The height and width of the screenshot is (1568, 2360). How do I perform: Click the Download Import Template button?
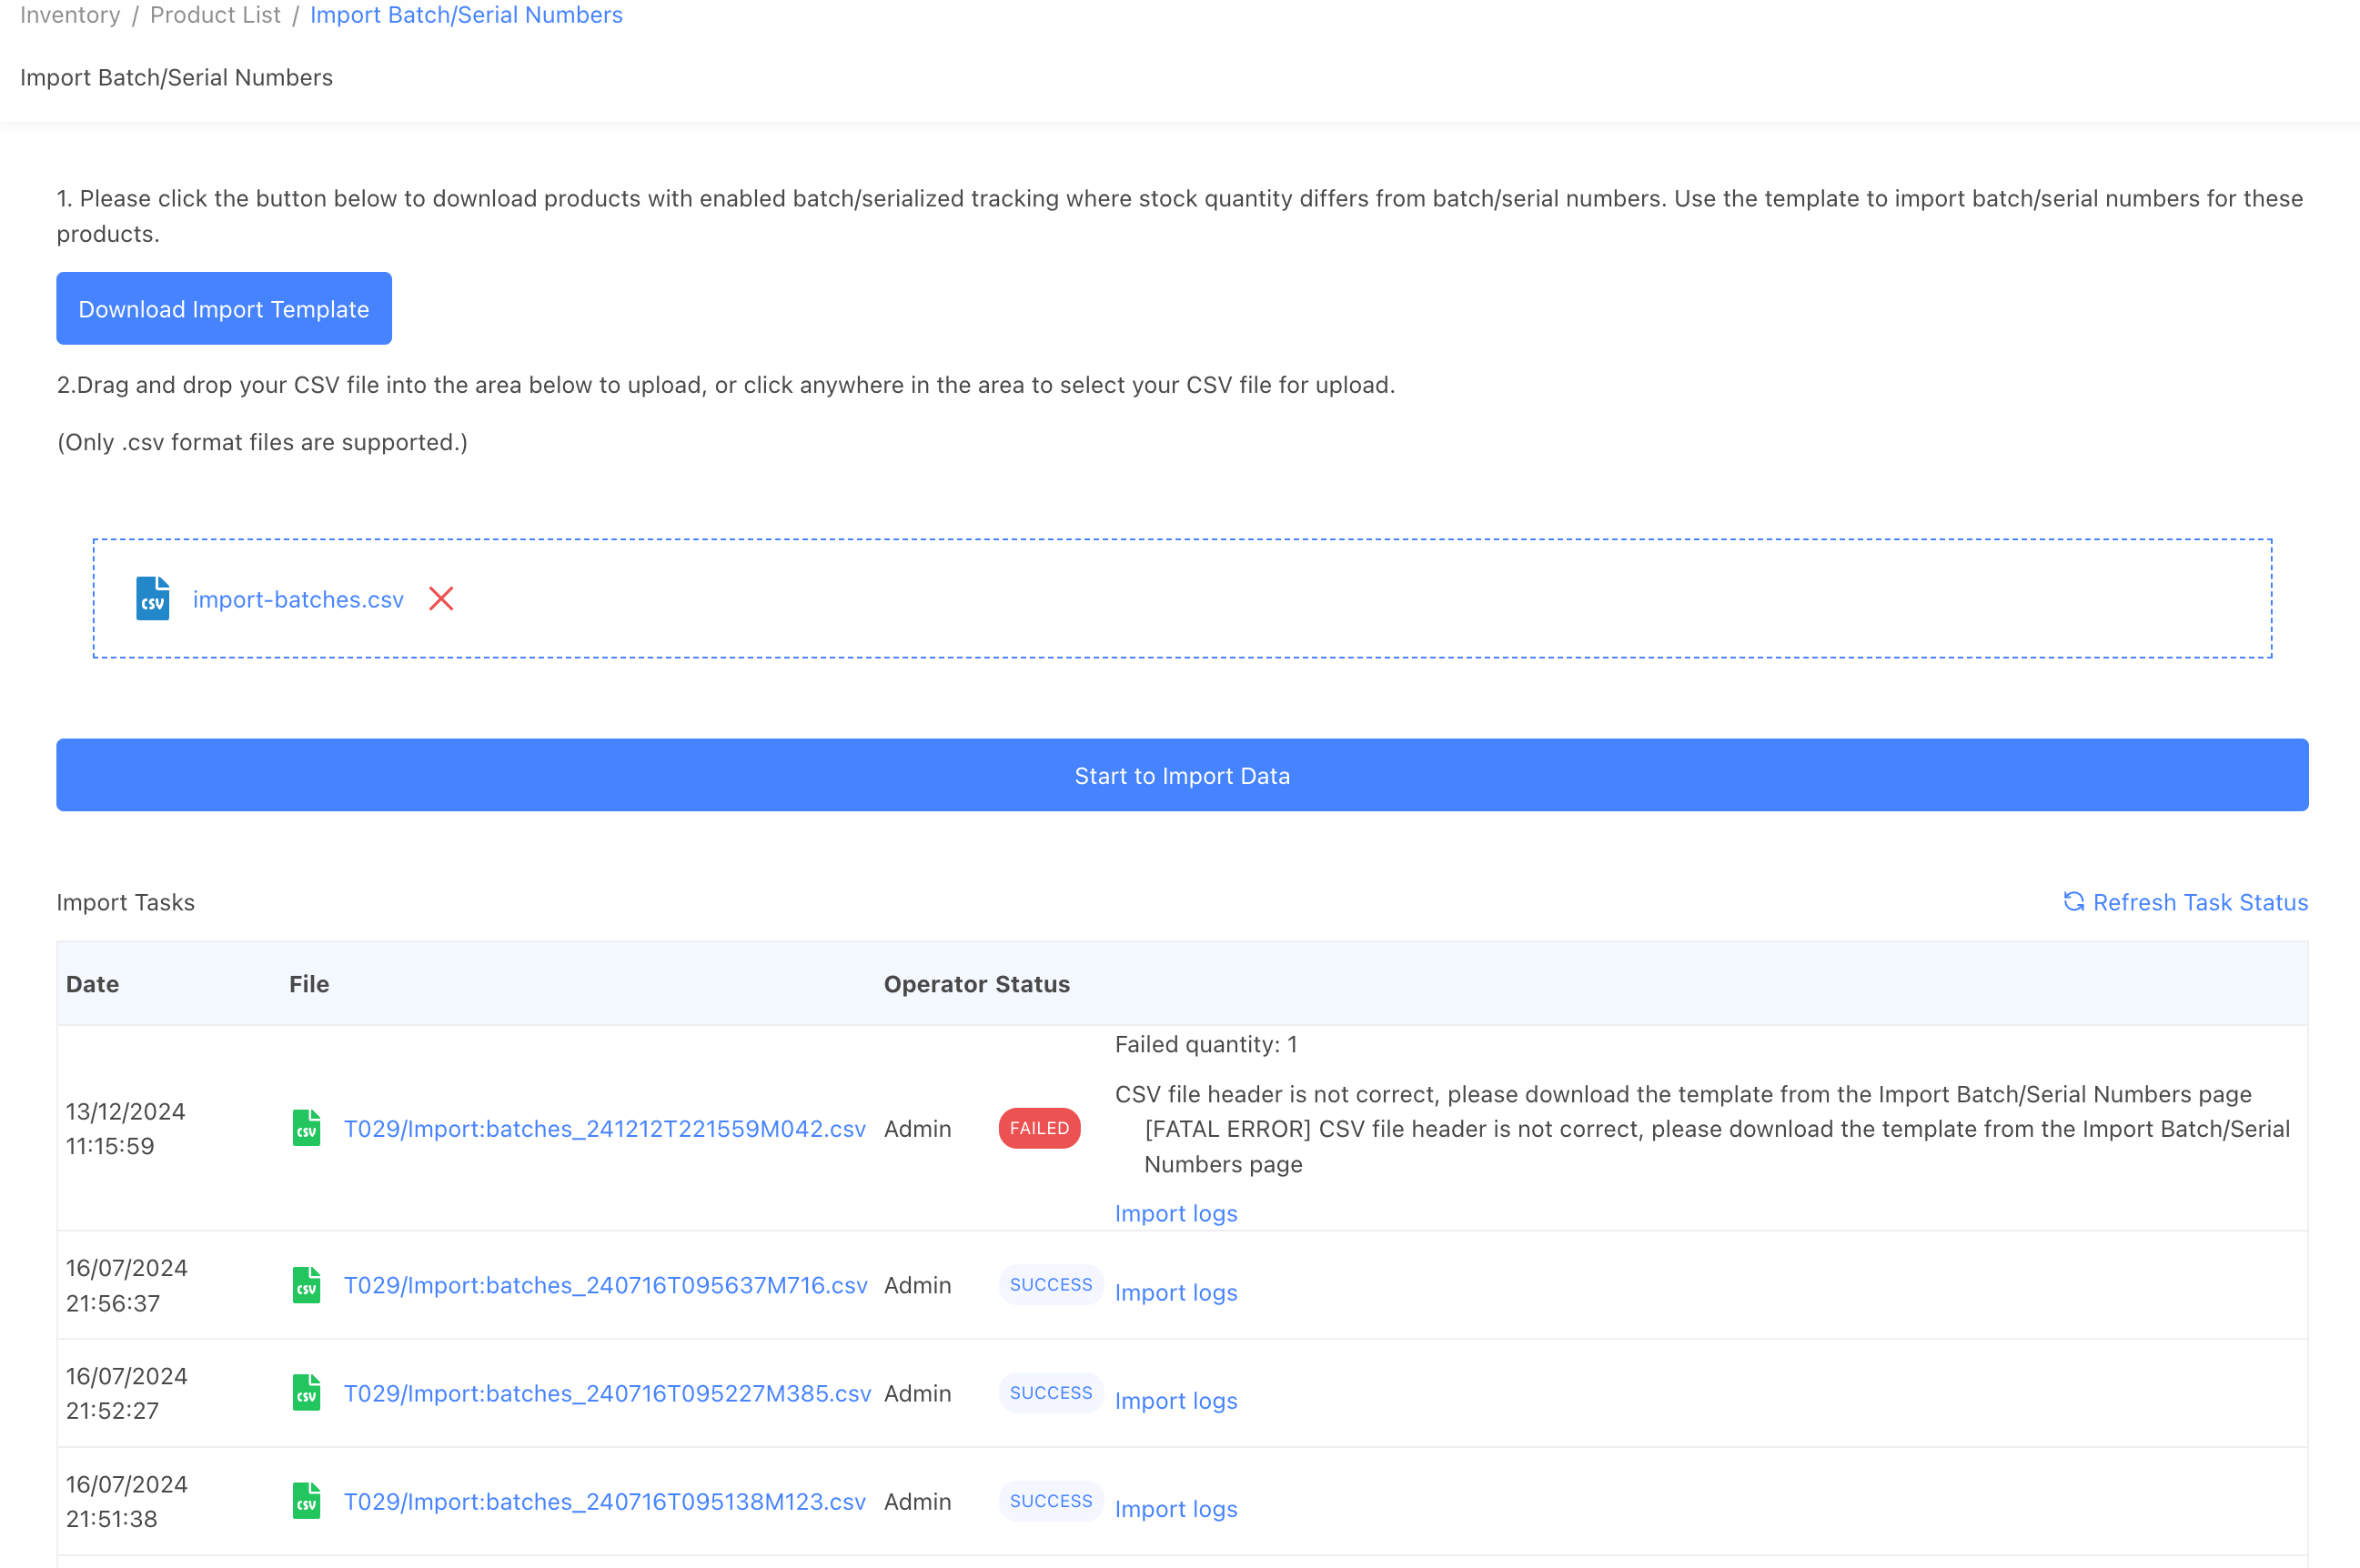pyautogui.click(x=224, y=309)
